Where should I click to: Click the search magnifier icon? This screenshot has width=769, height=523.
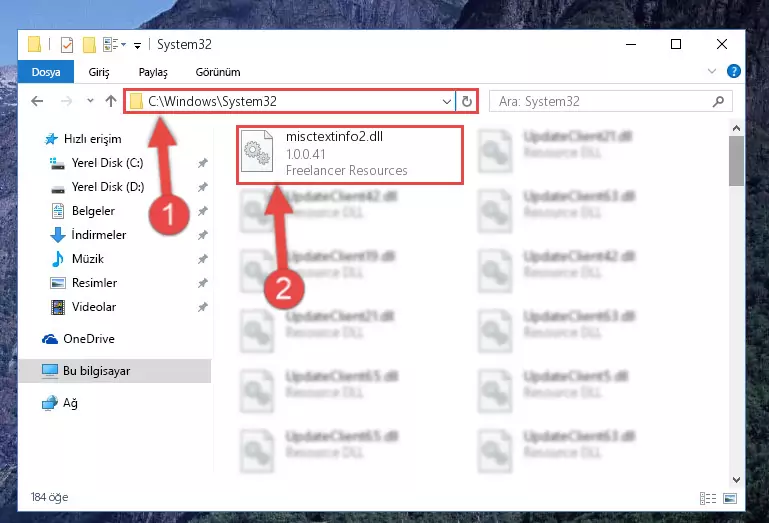[718, 102]
